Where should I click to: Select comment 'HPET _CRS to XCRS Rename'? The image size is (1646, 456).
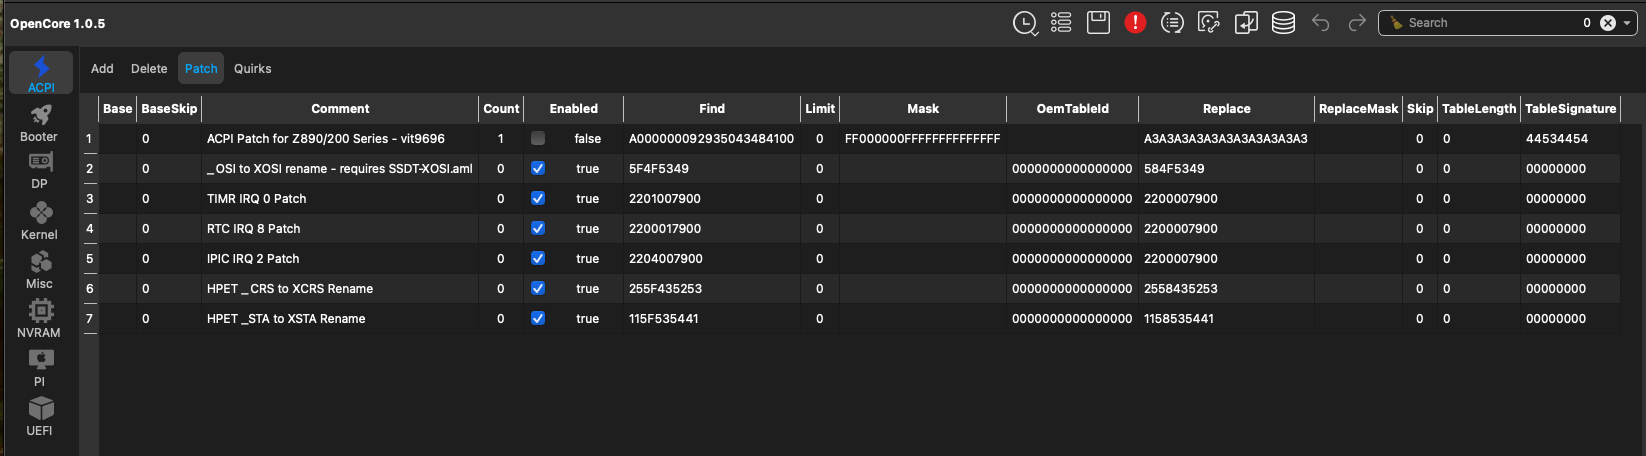point(290,289)
